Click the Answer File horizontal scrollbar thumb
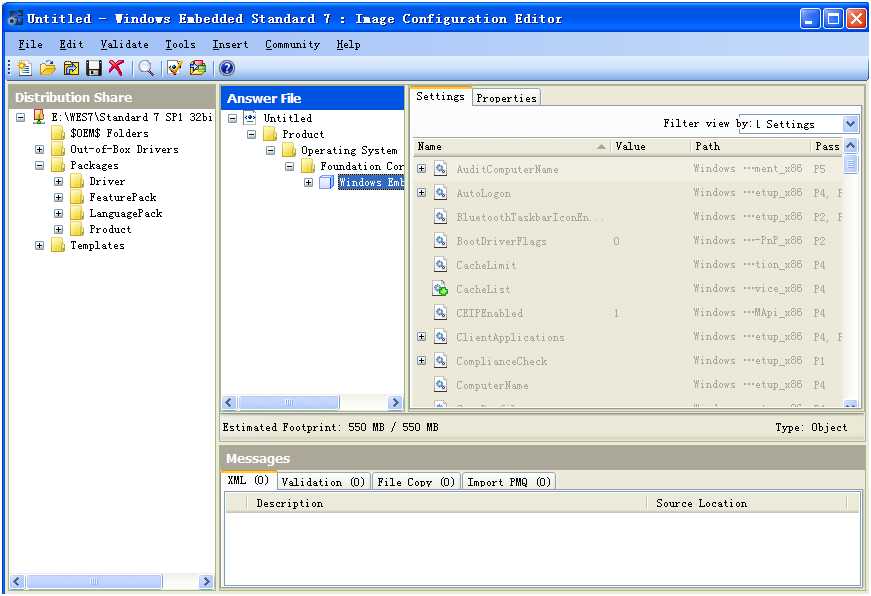The image size is (871, 596). click(x=288, y=402)
